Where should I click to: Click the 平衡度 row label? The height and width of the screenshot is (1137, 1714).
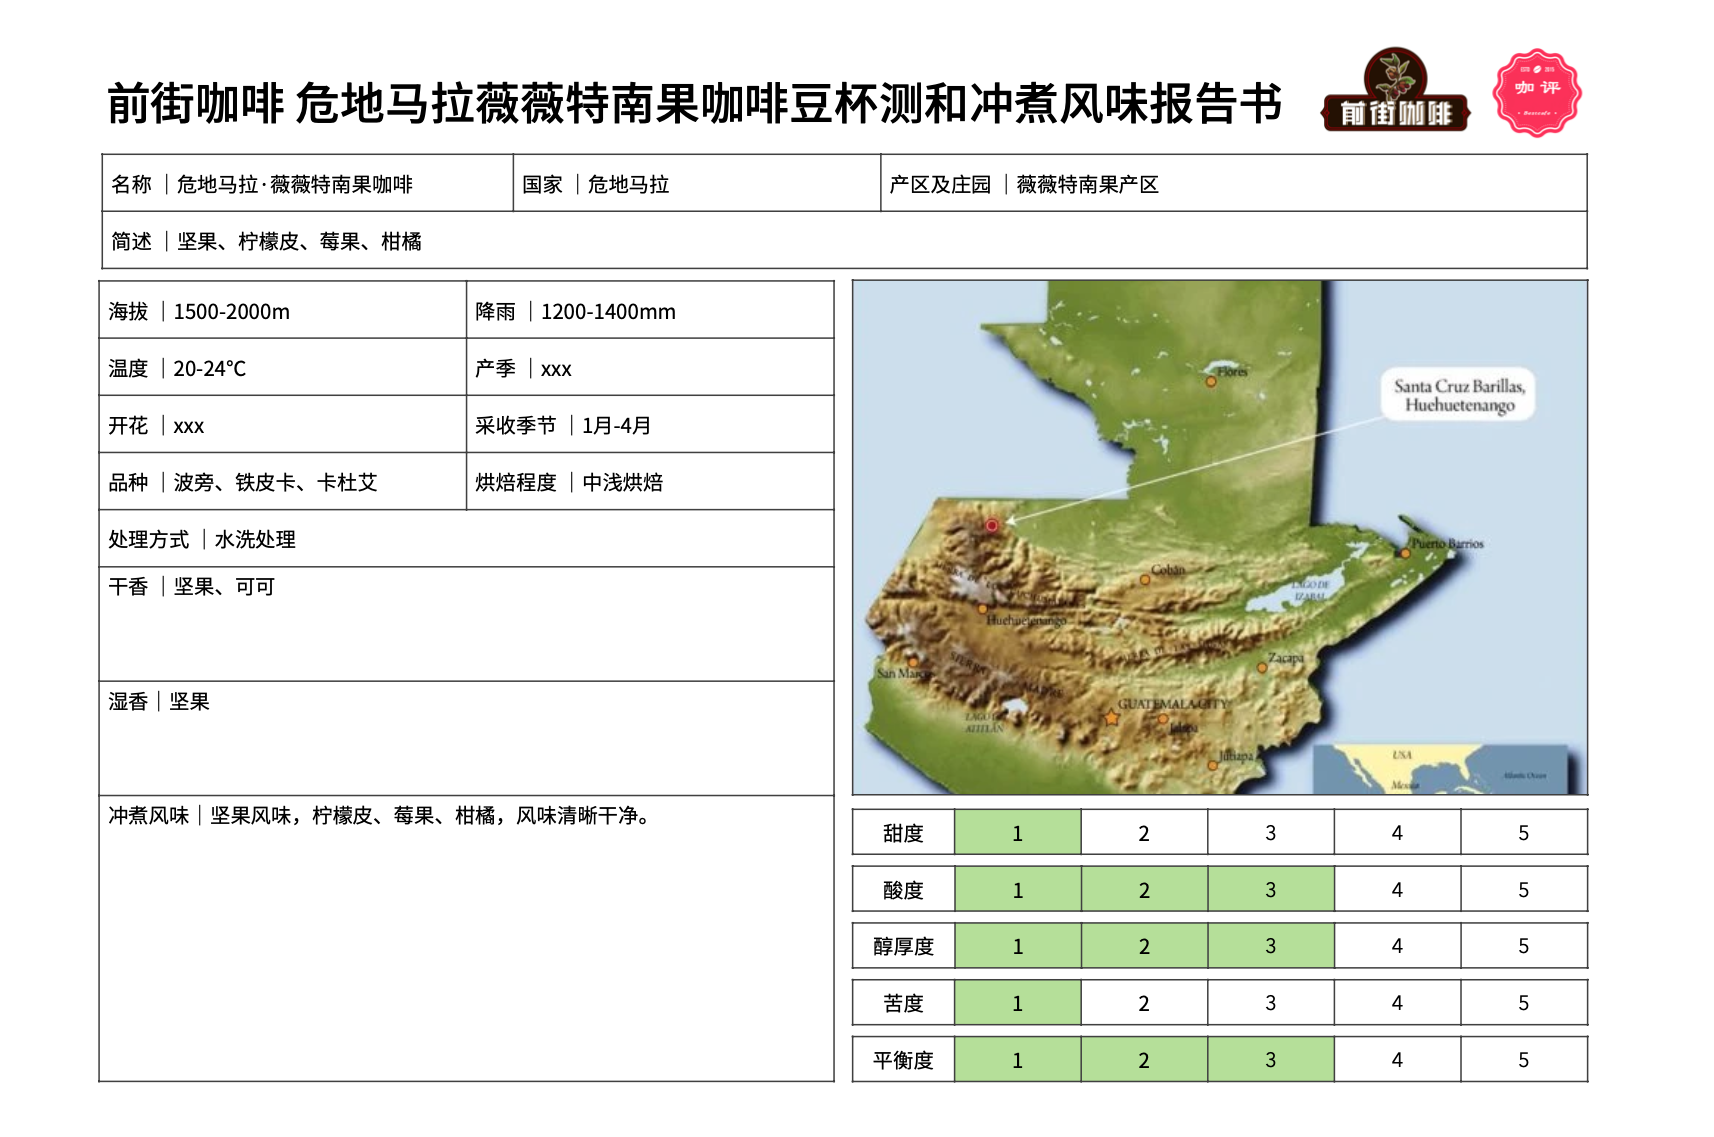pos(903,1059)
